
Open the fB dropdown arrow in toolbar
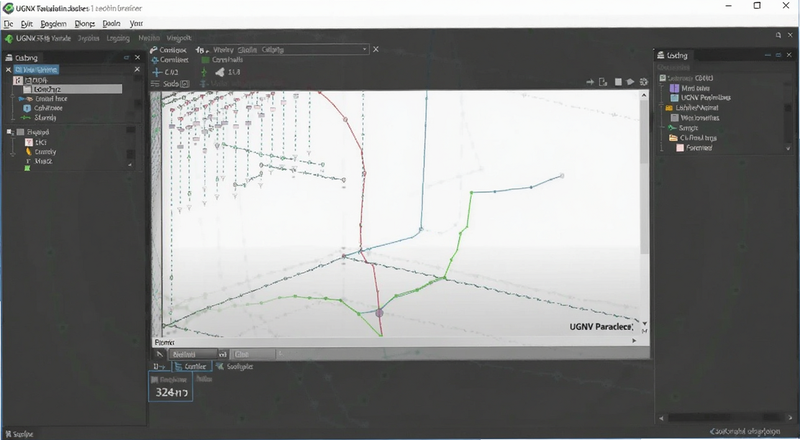(207, 51)
